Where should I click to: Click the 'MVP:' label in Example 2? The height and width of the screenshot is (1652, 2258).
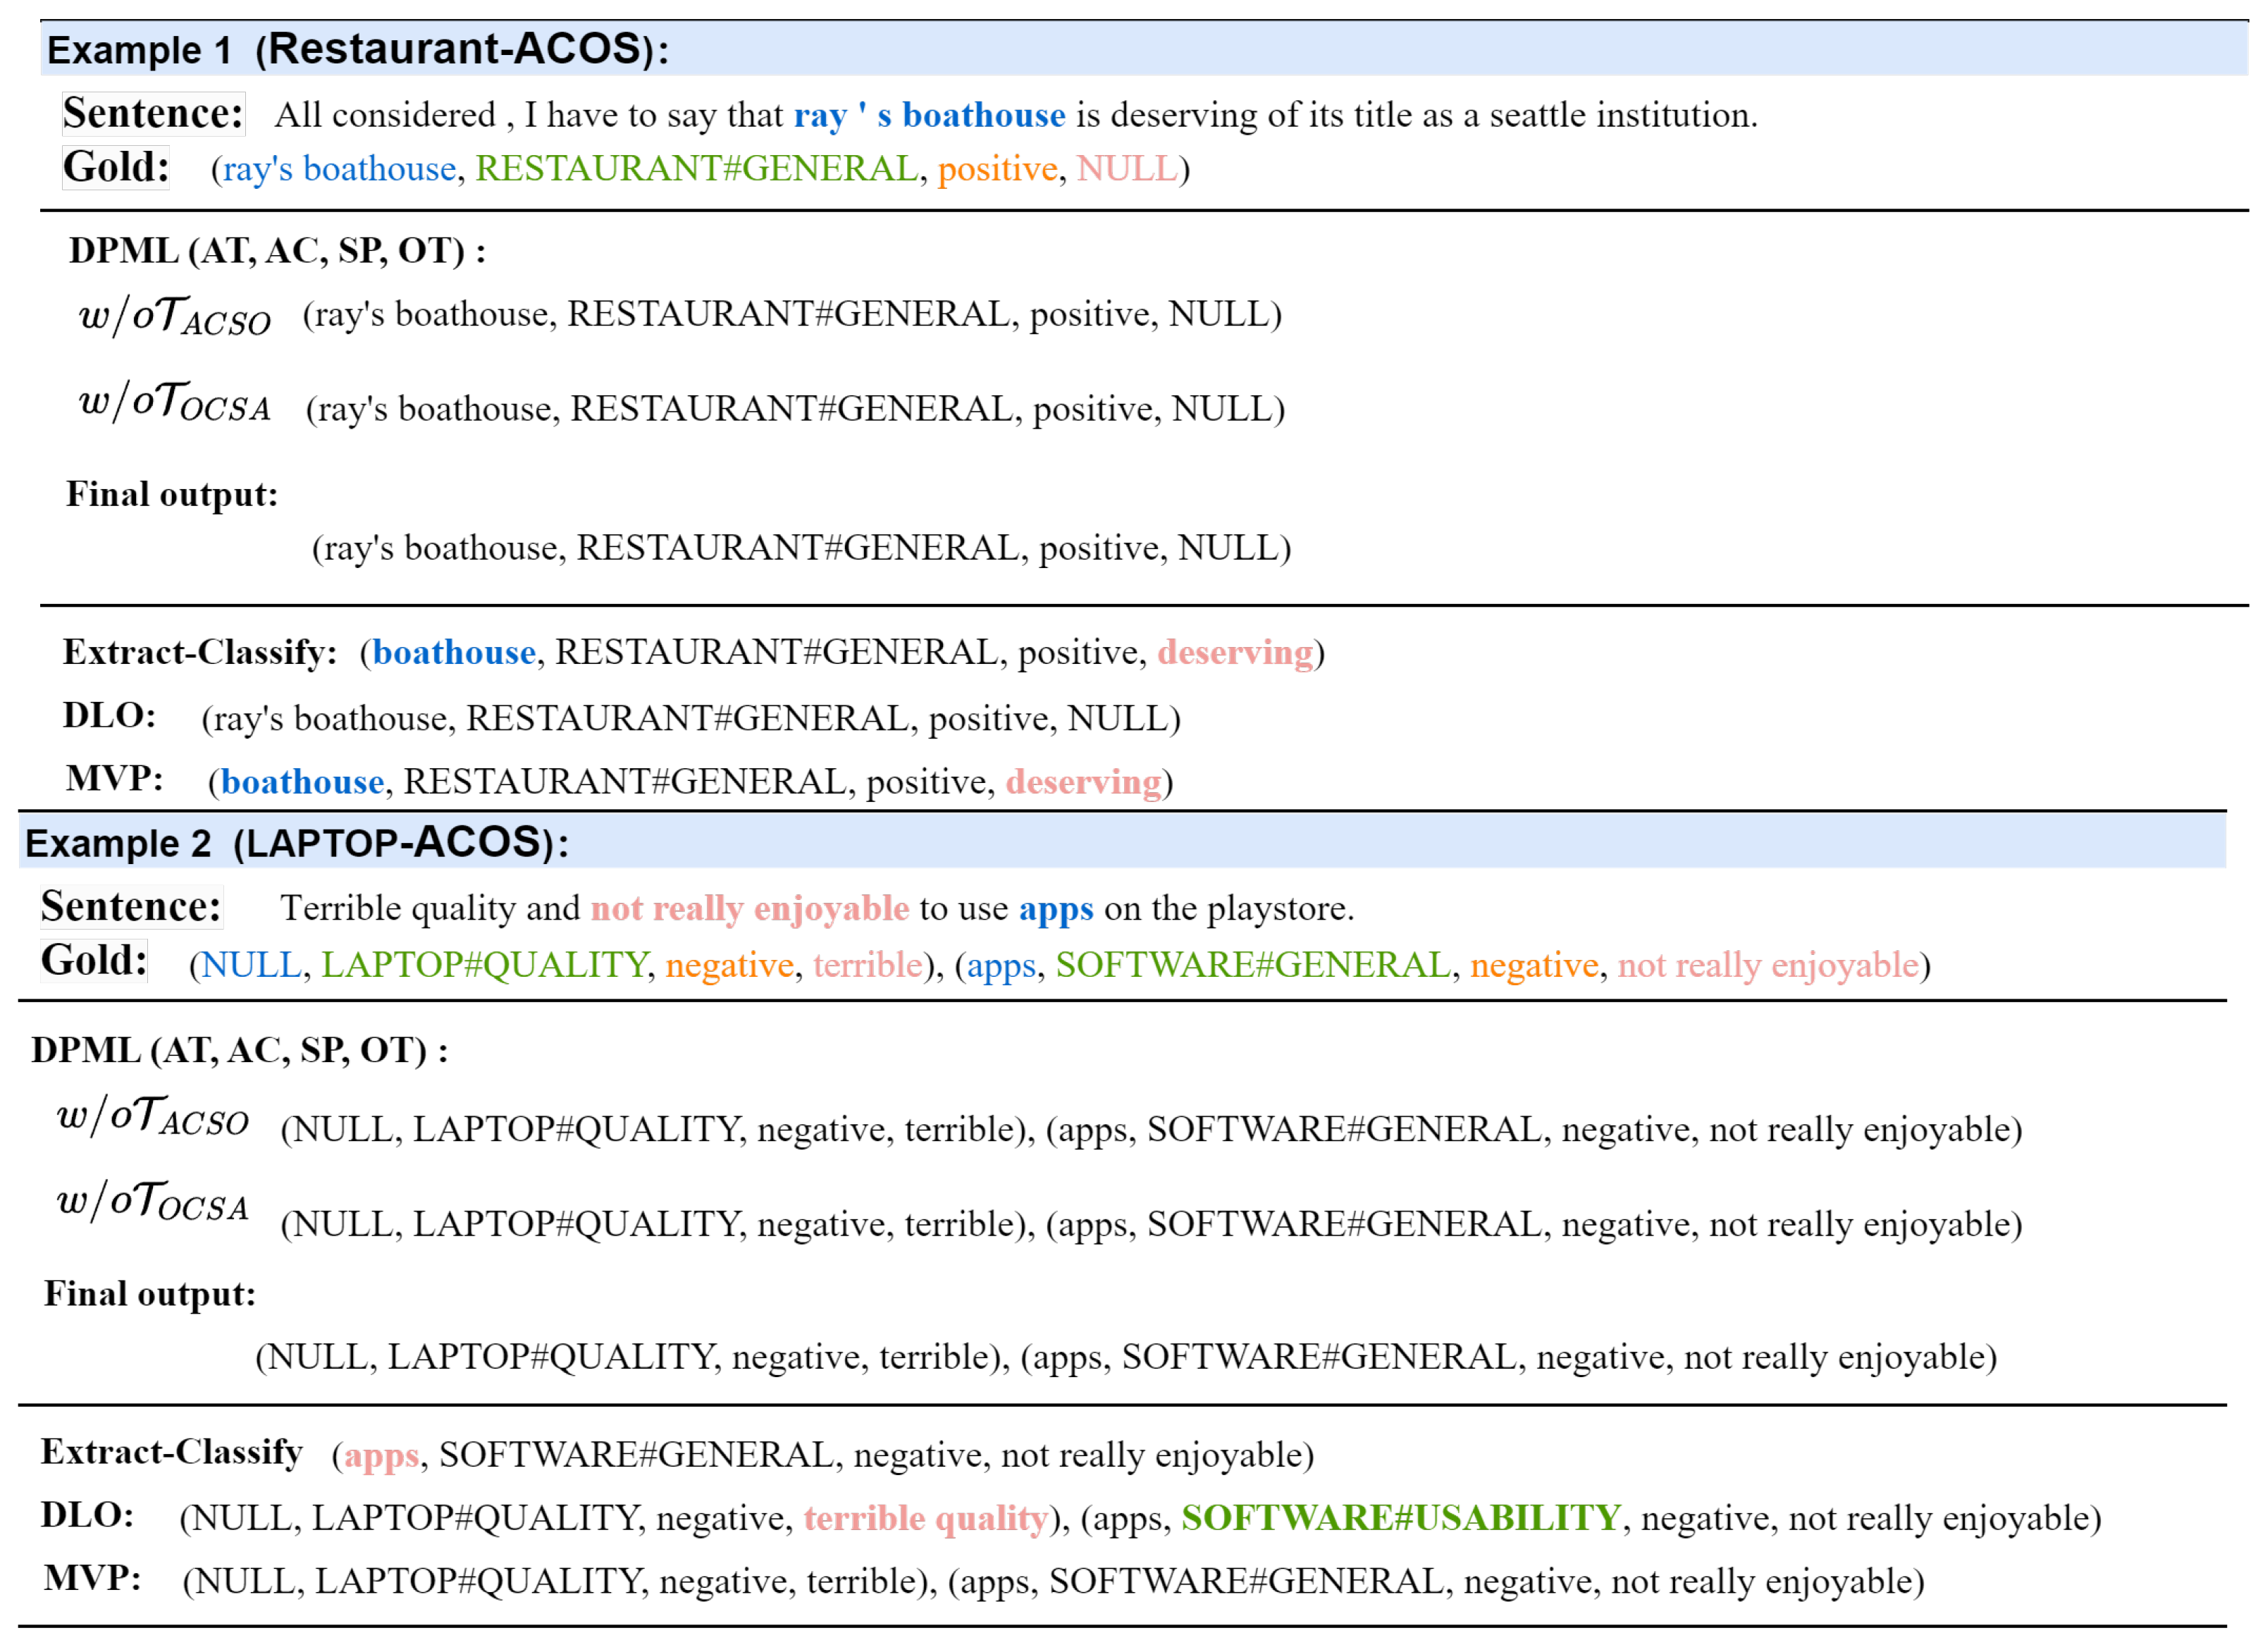point(92,1578)
